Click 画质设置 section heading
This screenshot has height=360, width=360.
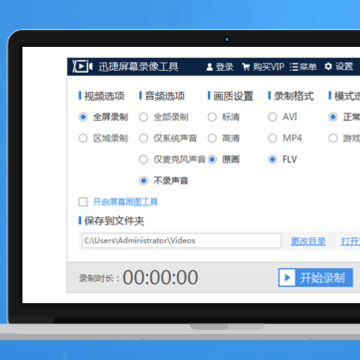point(233,96)
